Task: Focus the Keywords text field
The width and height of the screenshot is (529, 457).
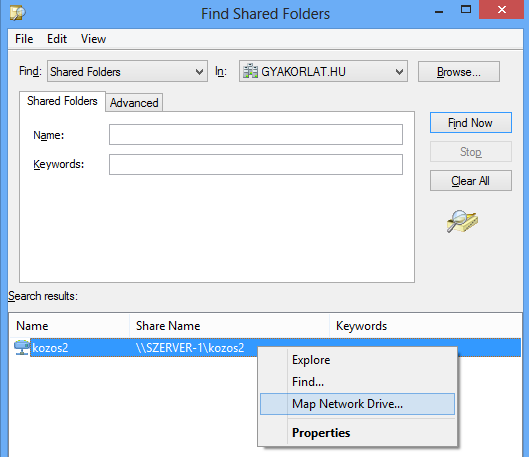Action: tap(256, 165)
